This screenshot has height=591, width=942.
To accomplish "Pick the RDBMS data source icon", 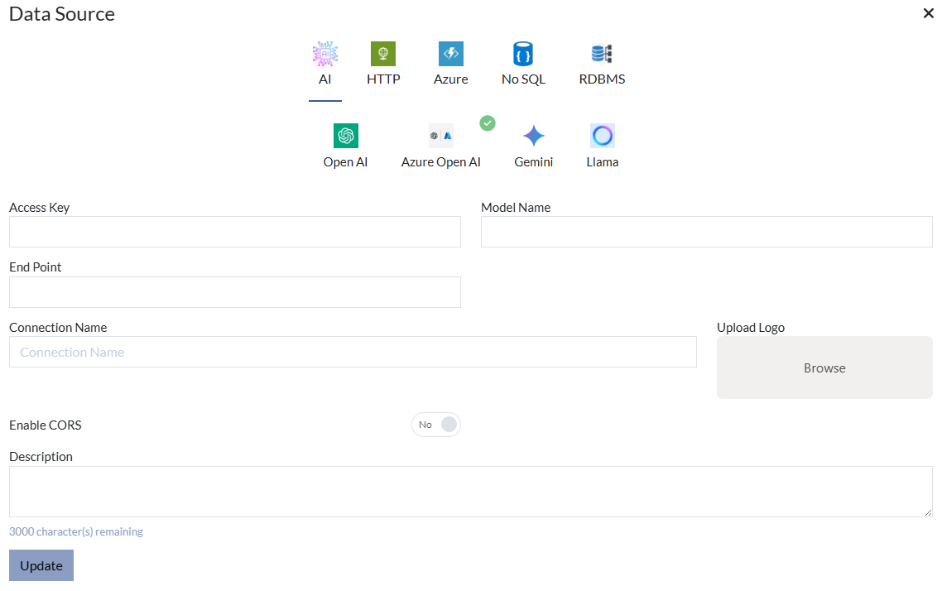I will [x=601, y=54].
